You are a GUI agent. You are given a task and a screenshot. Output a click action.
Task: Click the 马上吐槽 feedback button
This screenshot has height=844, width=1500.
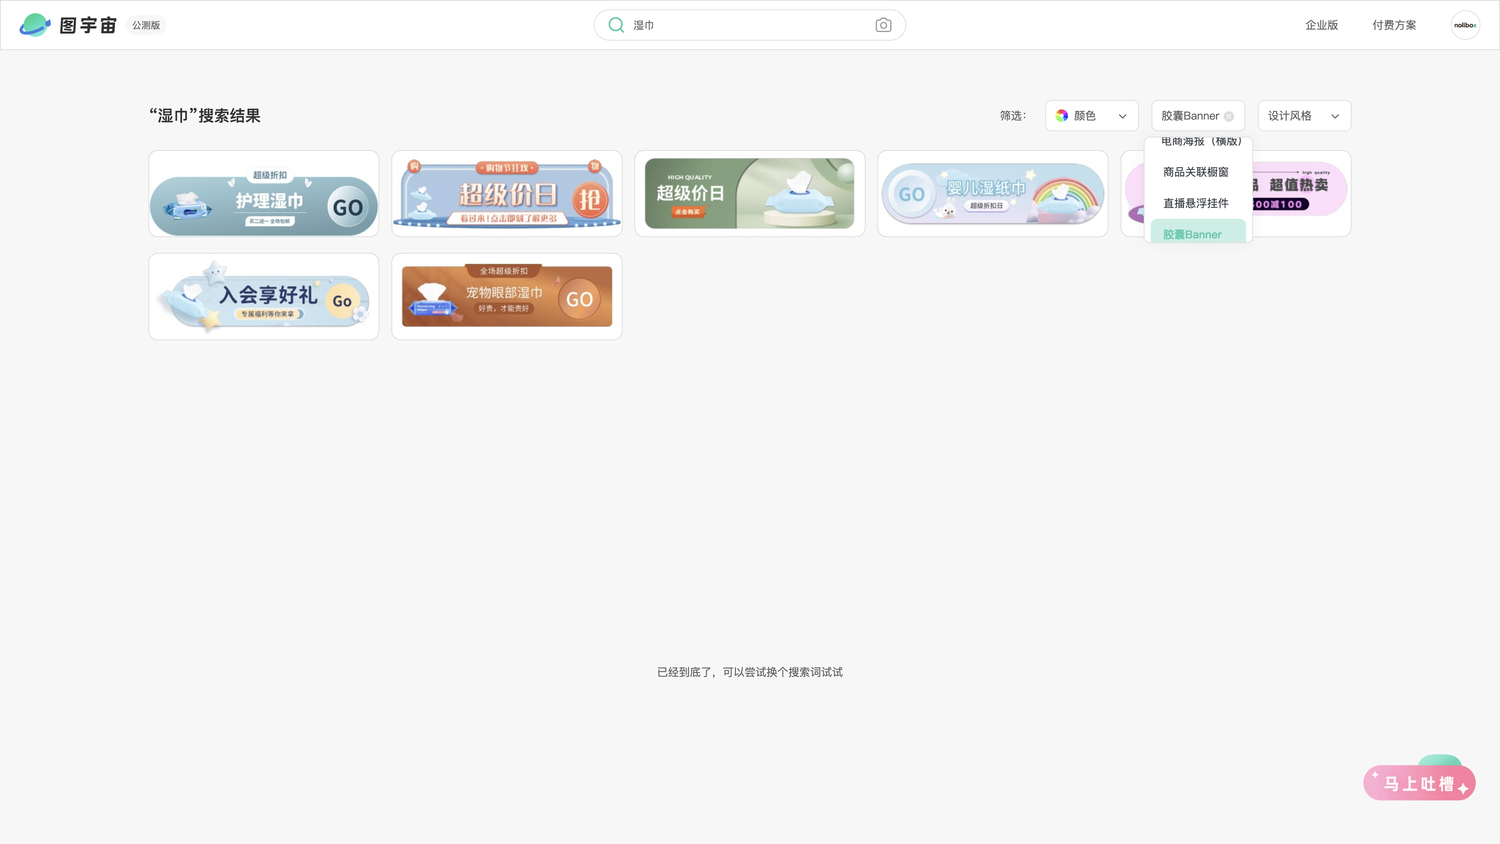coord(1419,782)
